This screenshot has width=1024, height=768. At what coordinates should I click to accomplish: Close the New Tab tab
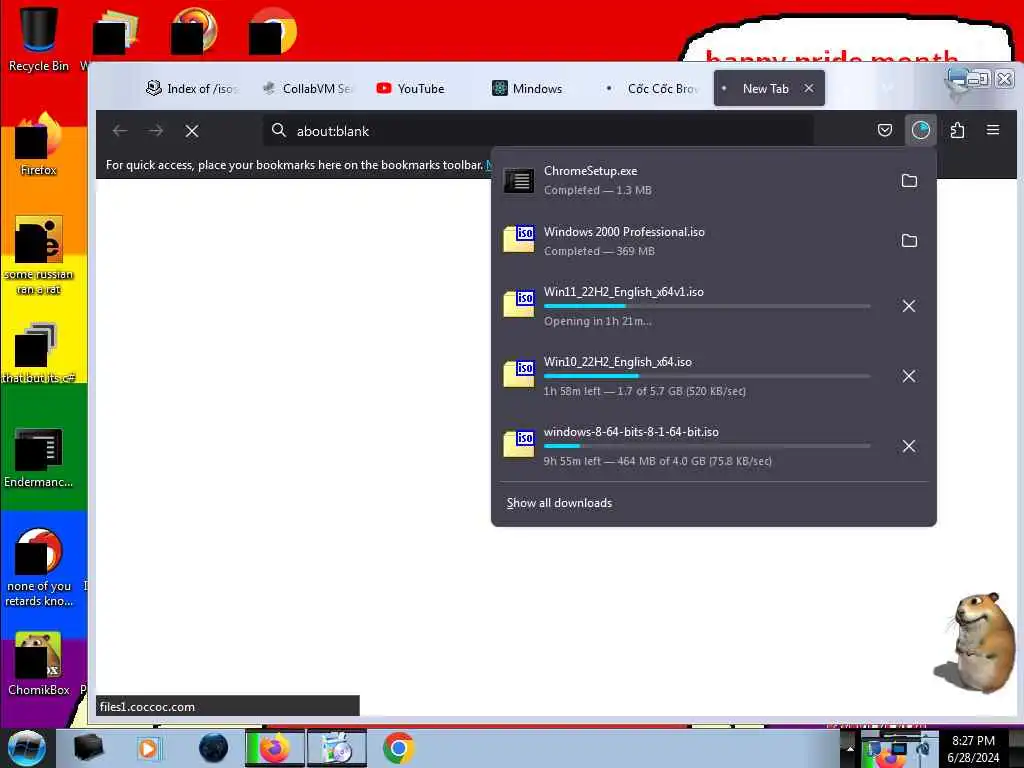pyautogui.click(x=808, y=88)
